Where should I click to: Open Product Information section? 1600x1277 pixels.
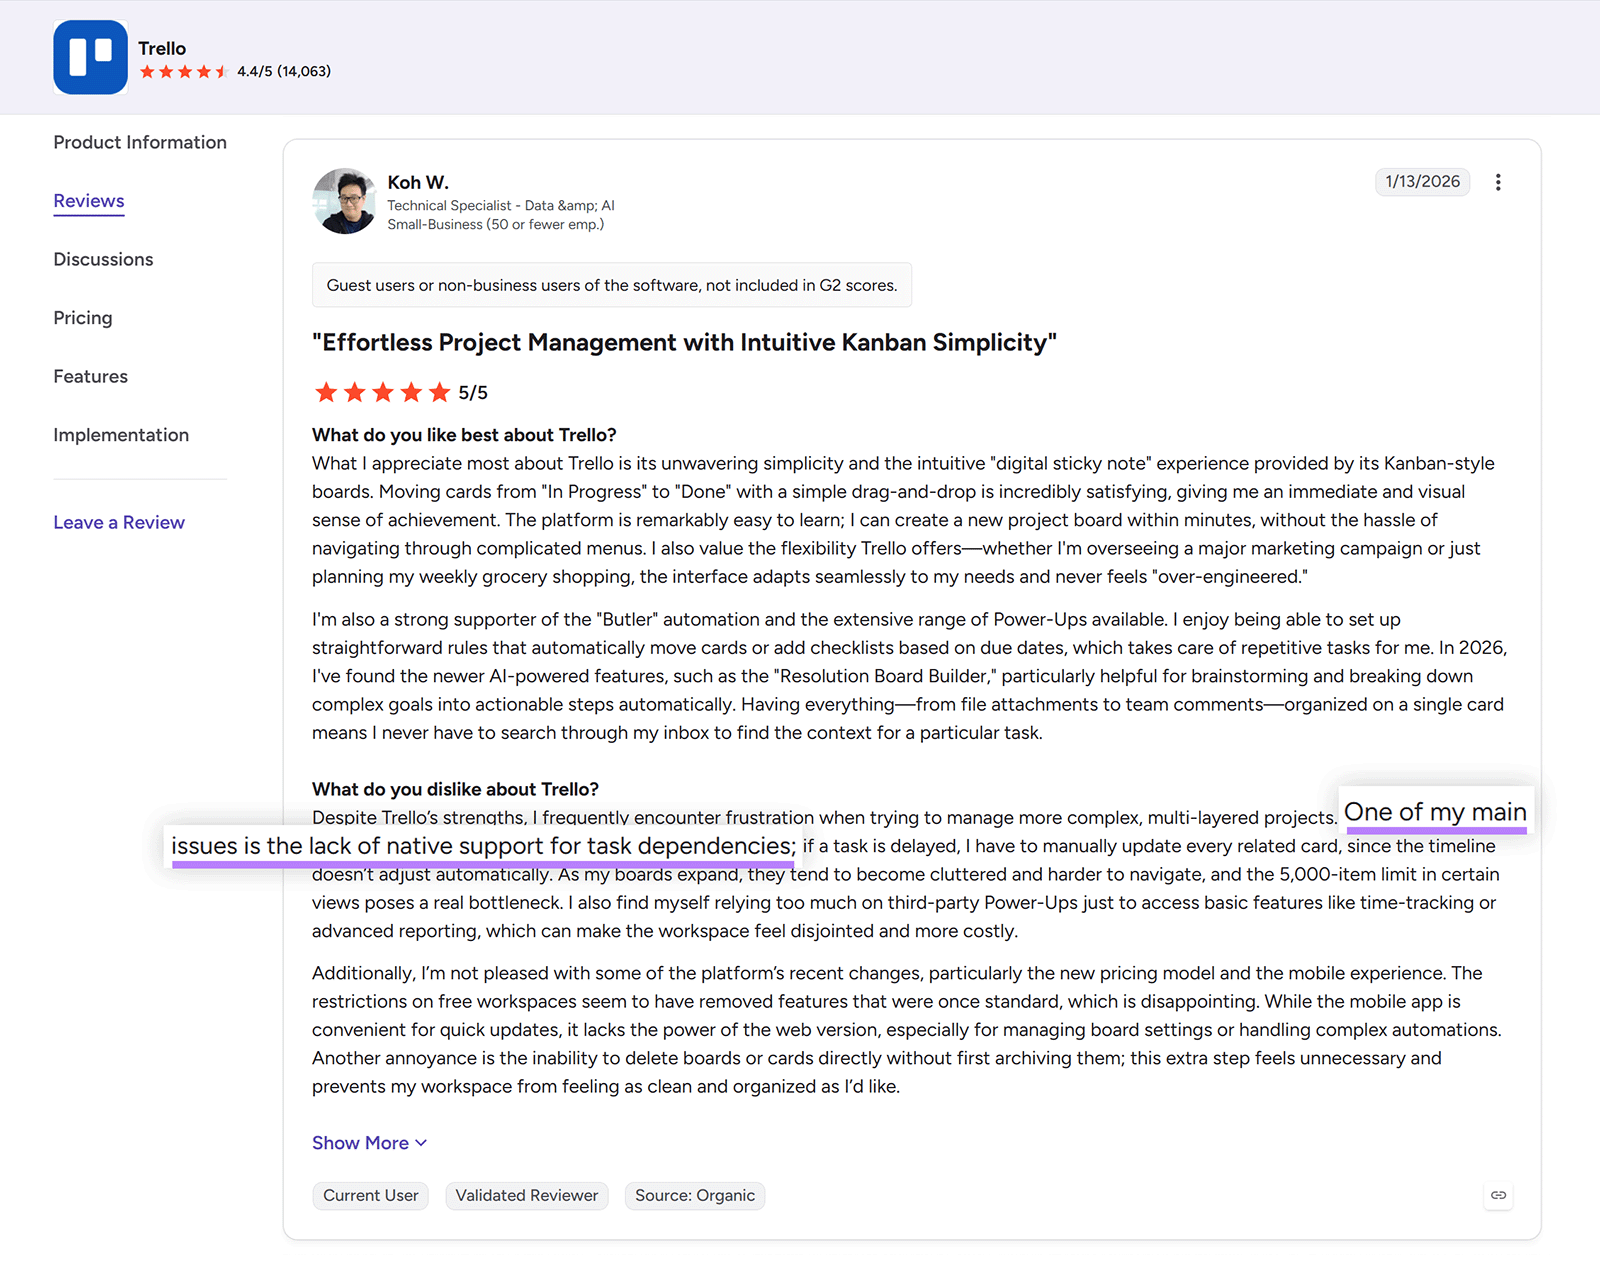(140, 142)
